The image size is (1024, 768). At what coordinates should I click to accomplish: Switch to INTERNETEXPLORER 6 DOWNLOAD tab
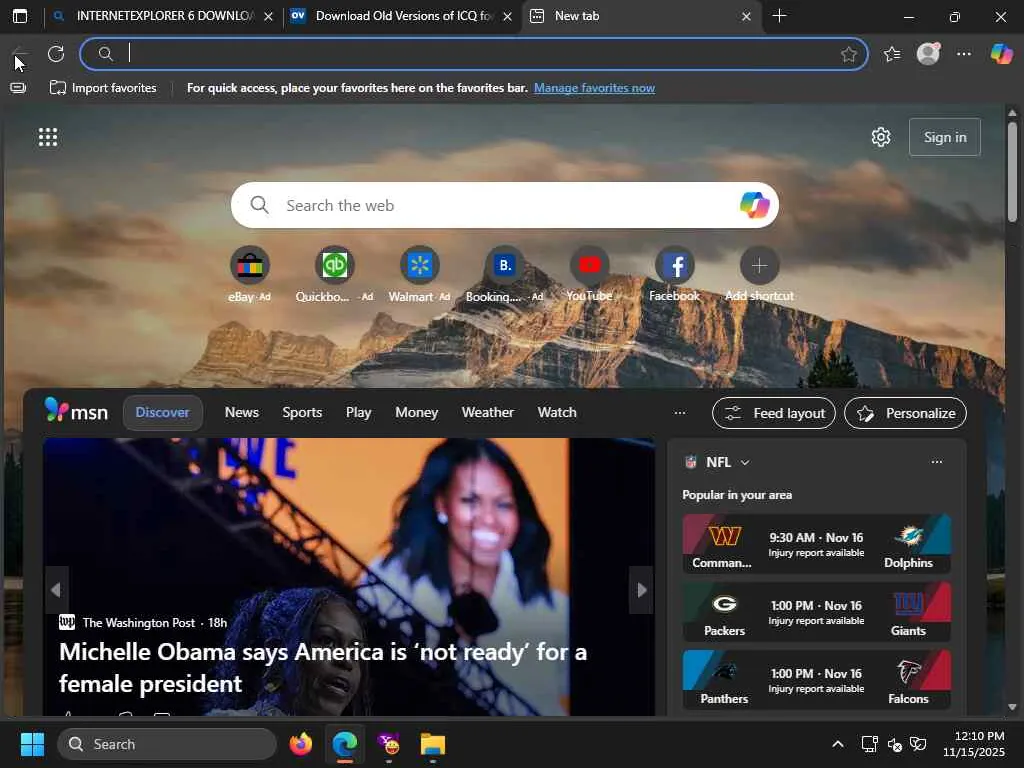(165, 16)
